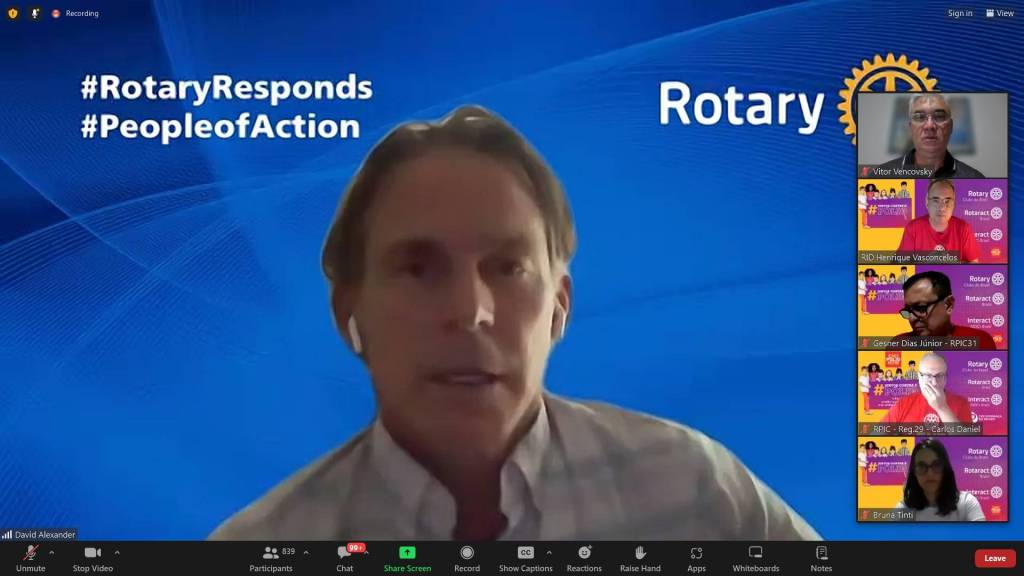Expand audio options arrow beside Unmute
1024x576 pixels.
(52, 552)
